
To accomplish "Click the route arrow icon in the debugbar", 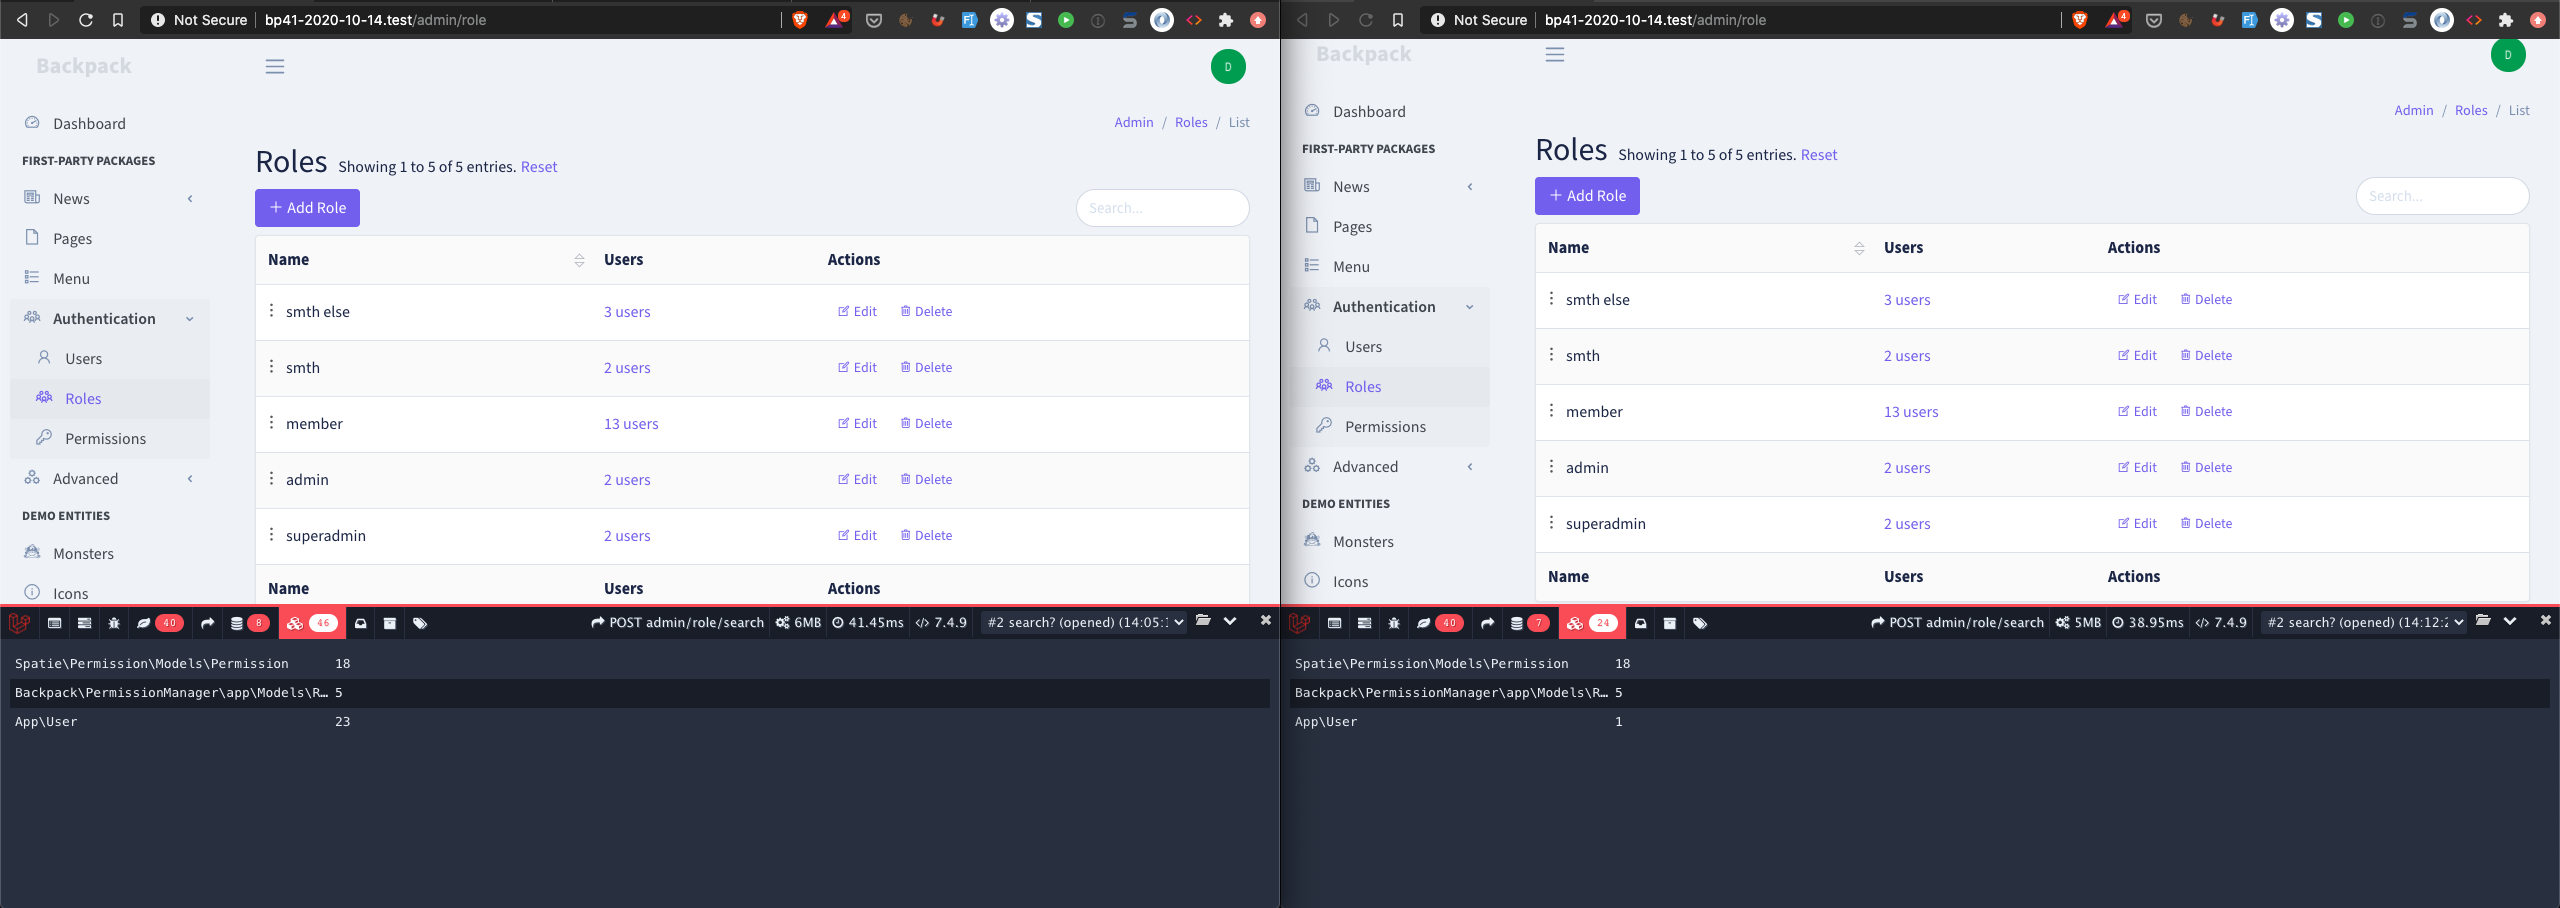I will point(207,622).
